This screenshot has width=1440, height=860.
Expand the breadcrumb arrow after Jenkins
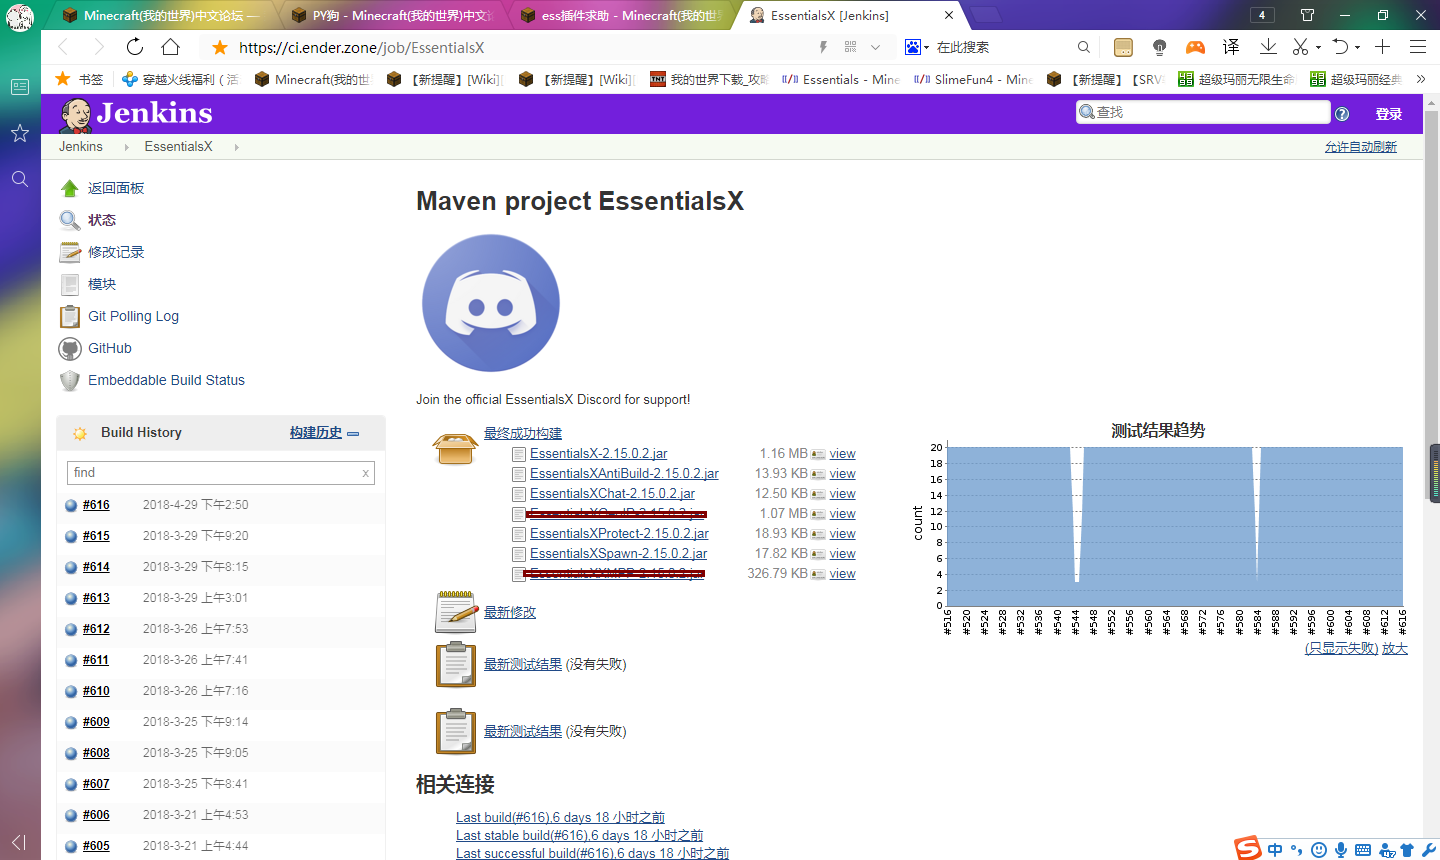(126, 147)
